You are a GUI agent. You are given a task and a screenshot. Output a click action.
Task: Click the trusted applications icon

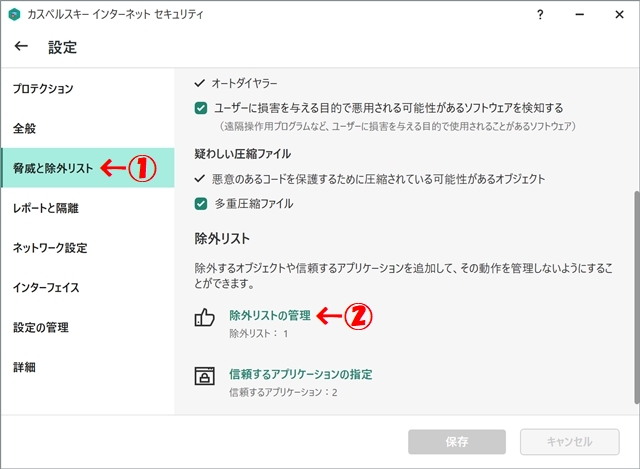(x=205, y=377)
